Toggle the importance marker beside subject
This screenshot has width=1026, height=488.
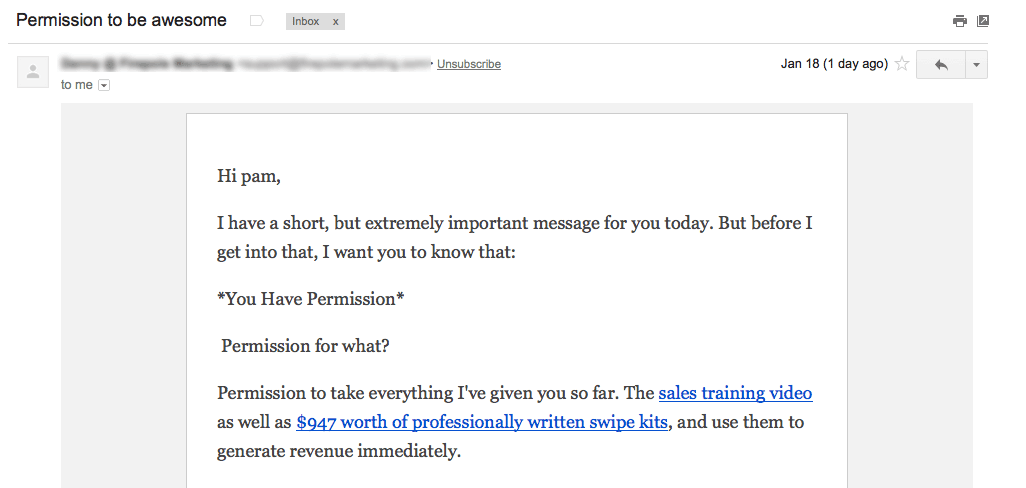coord(257,21)
